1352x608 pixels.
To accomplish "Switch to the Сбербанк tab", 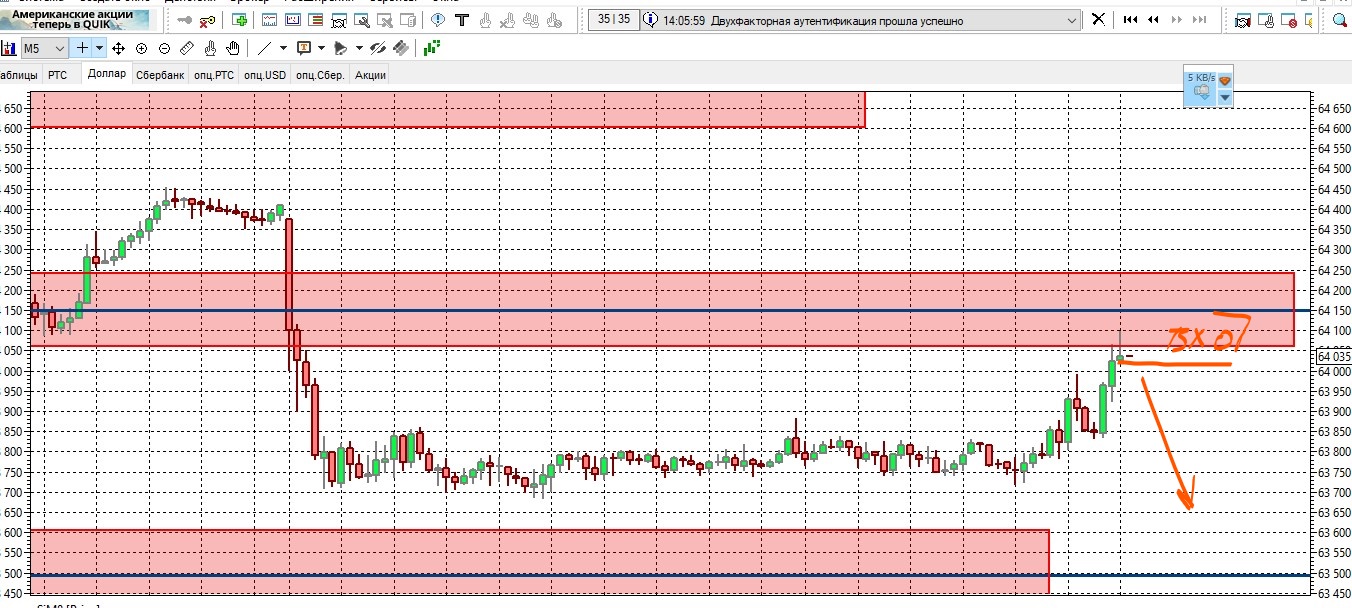I will pyautogui.click(x=160, y=75).
